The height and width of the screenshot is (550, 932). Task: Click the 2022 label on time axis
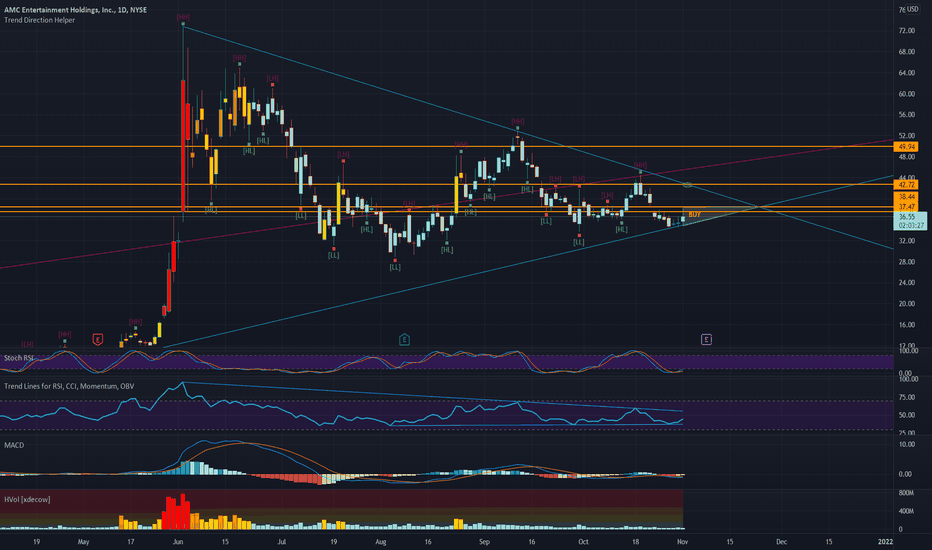point(885,542)
